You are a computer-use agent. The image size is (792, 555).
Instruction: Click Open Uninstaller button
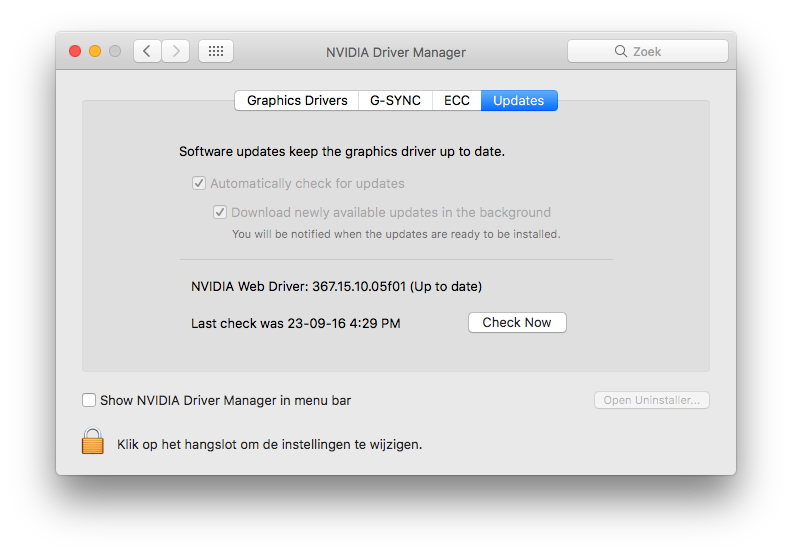click(652, 400)
